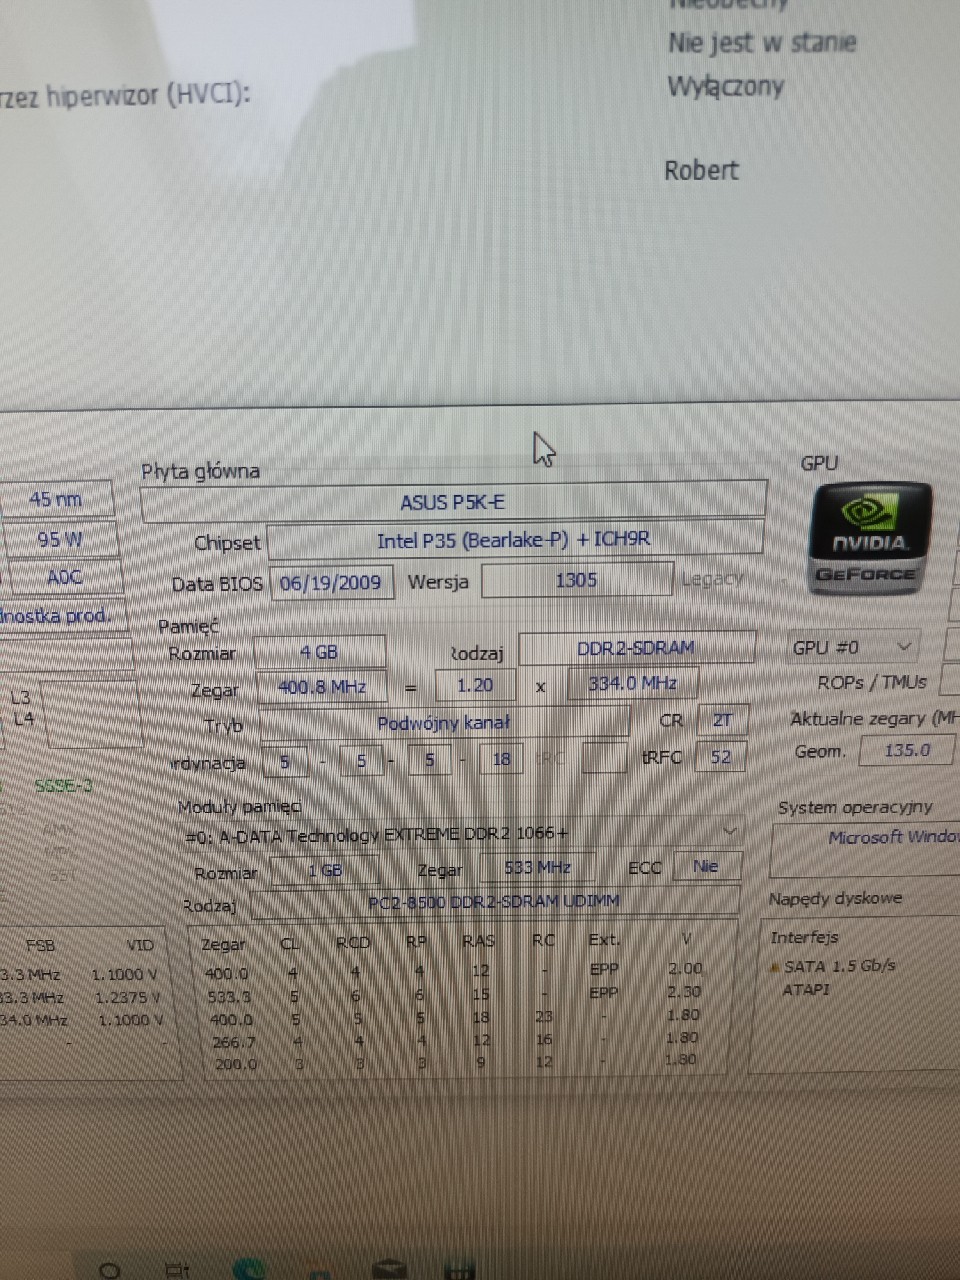960x1280 pixels.
Task: Click the memory size 4 GB field
Action: pos(319,652)
